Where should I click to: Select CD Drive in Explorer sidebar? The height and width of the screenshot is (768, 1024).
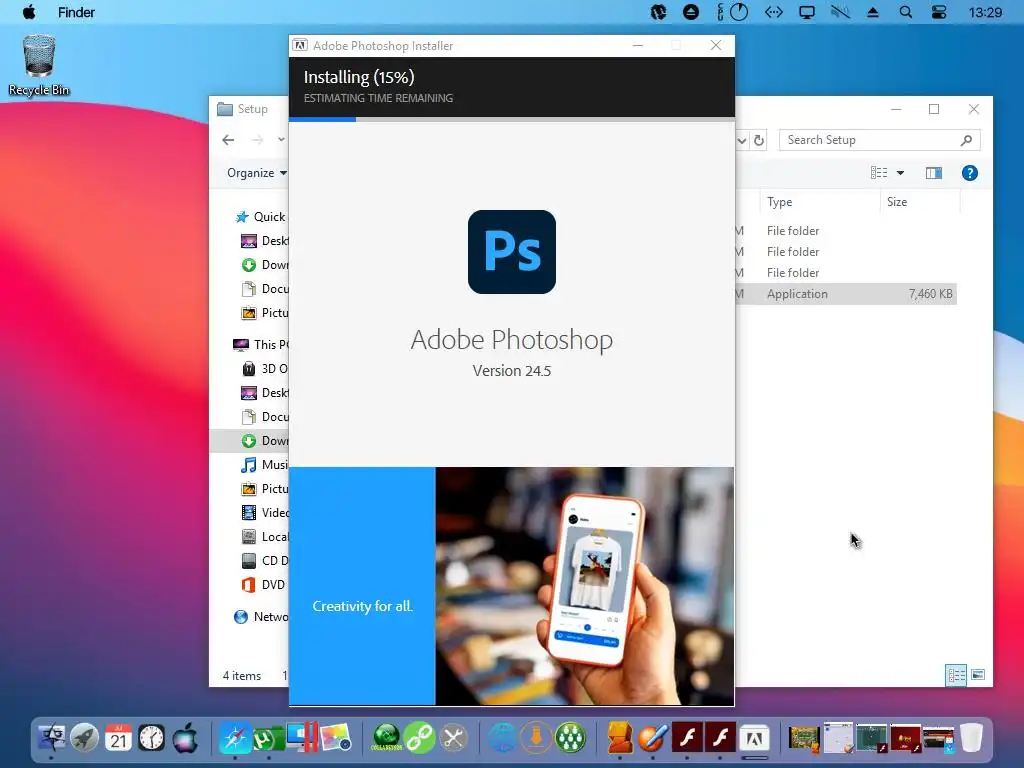click(264, 560)
